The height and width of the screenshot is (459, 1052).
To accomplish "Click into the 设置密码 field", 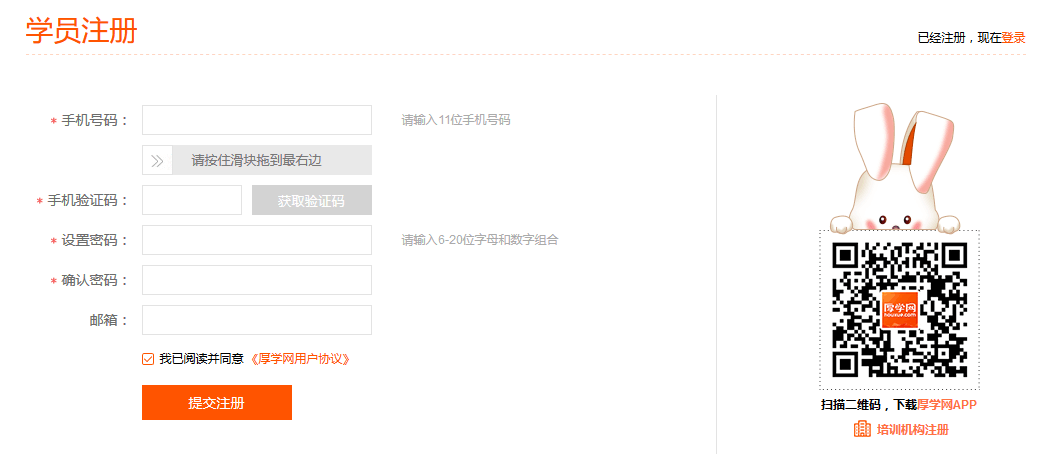I will coord(257,240).
